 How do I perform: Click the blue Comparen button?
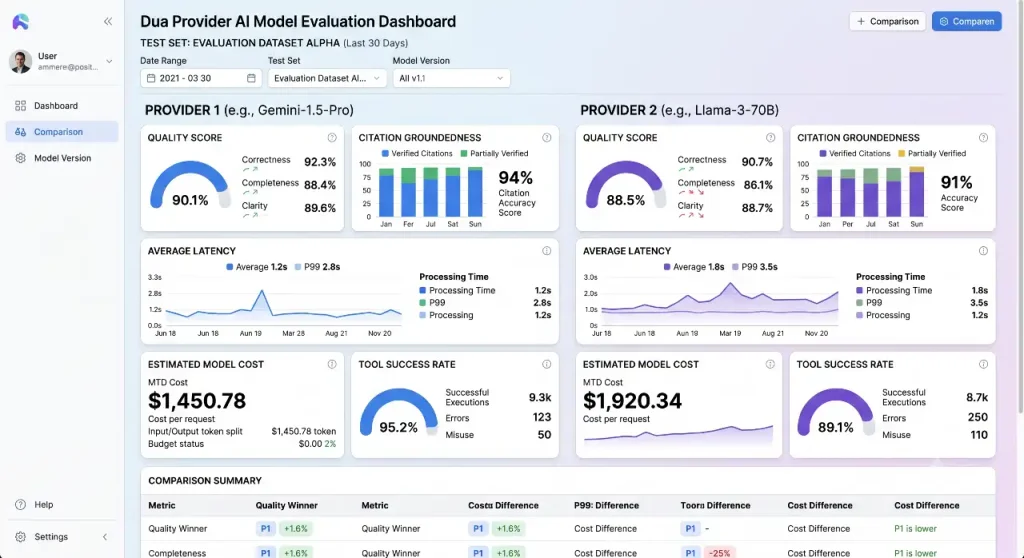pyautogui.click(x=967, y=22)
